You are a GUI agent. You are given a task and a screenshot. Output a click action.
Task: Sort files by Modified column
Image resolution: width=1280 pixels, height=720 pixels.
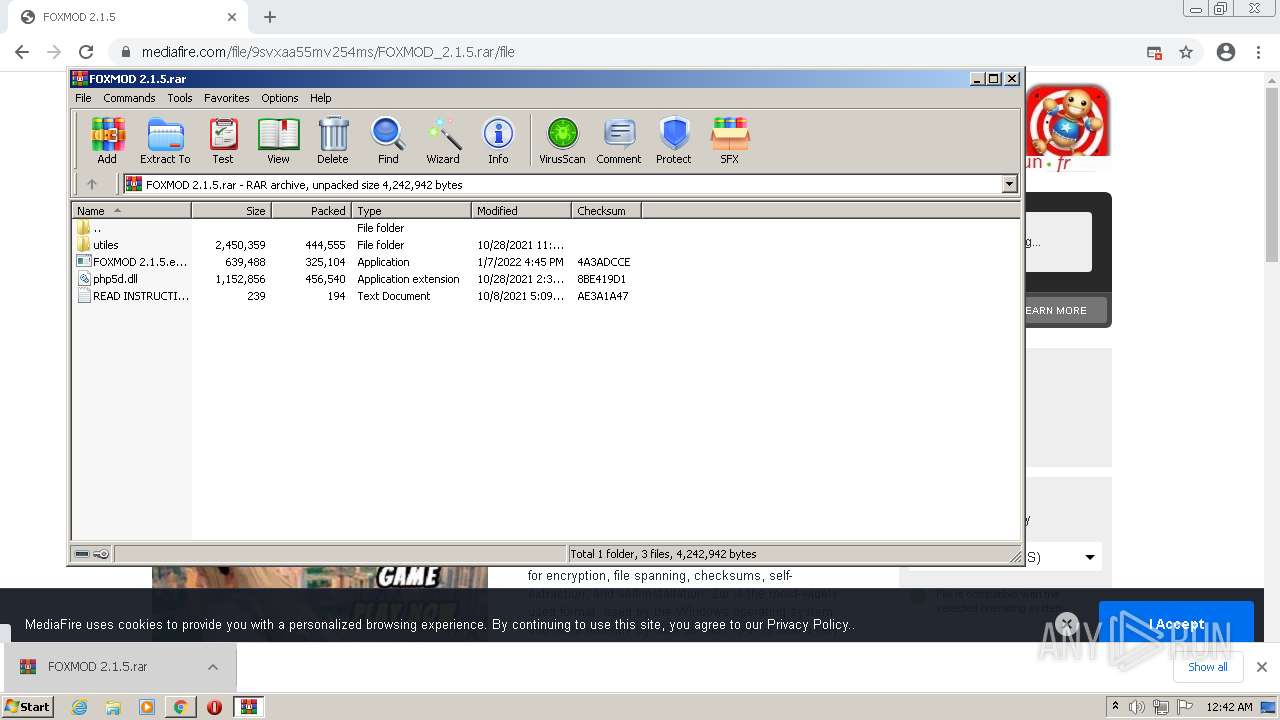(521, 211)
